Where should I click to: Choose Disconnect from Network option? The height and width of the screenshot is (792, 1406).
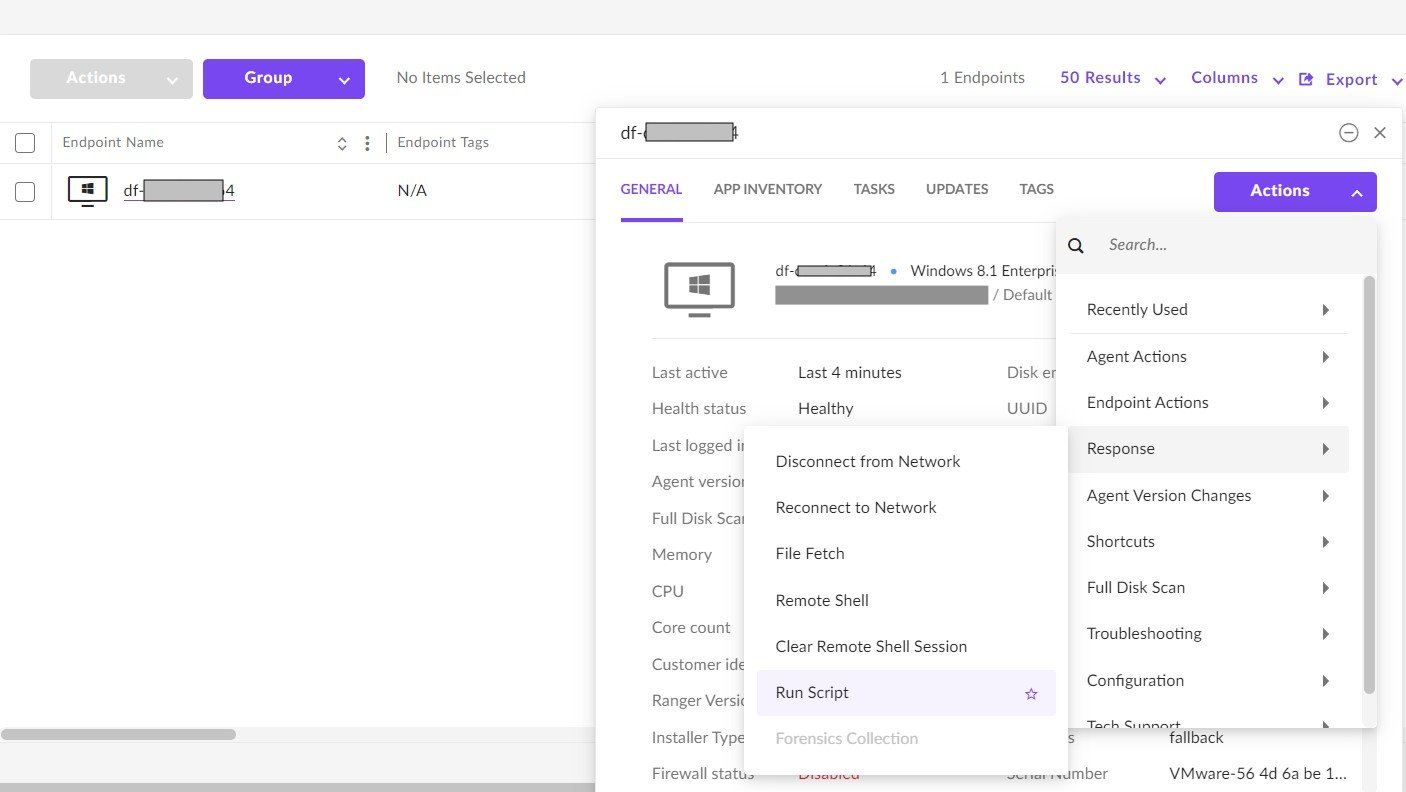click(867, 461)
